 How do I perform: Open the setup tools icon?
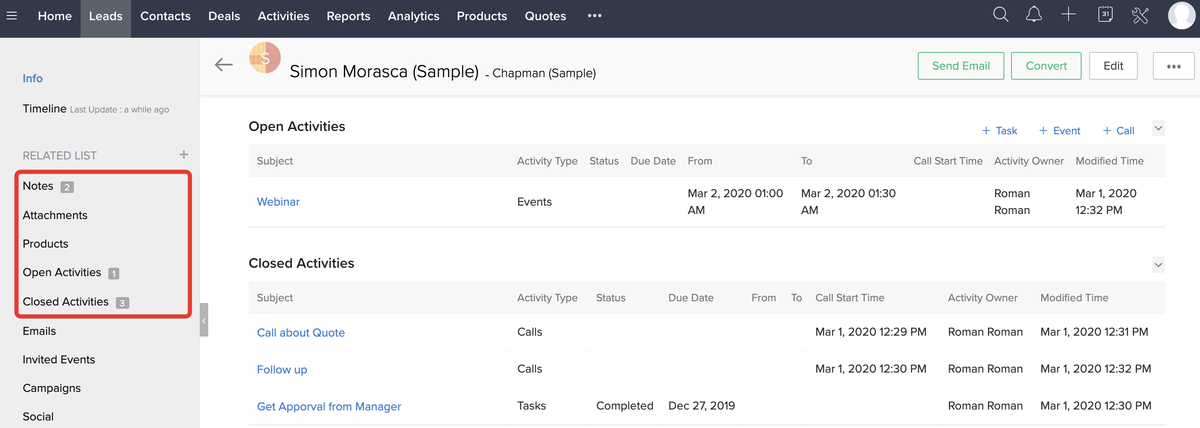pyautogui.click(x=1140, y=15)
